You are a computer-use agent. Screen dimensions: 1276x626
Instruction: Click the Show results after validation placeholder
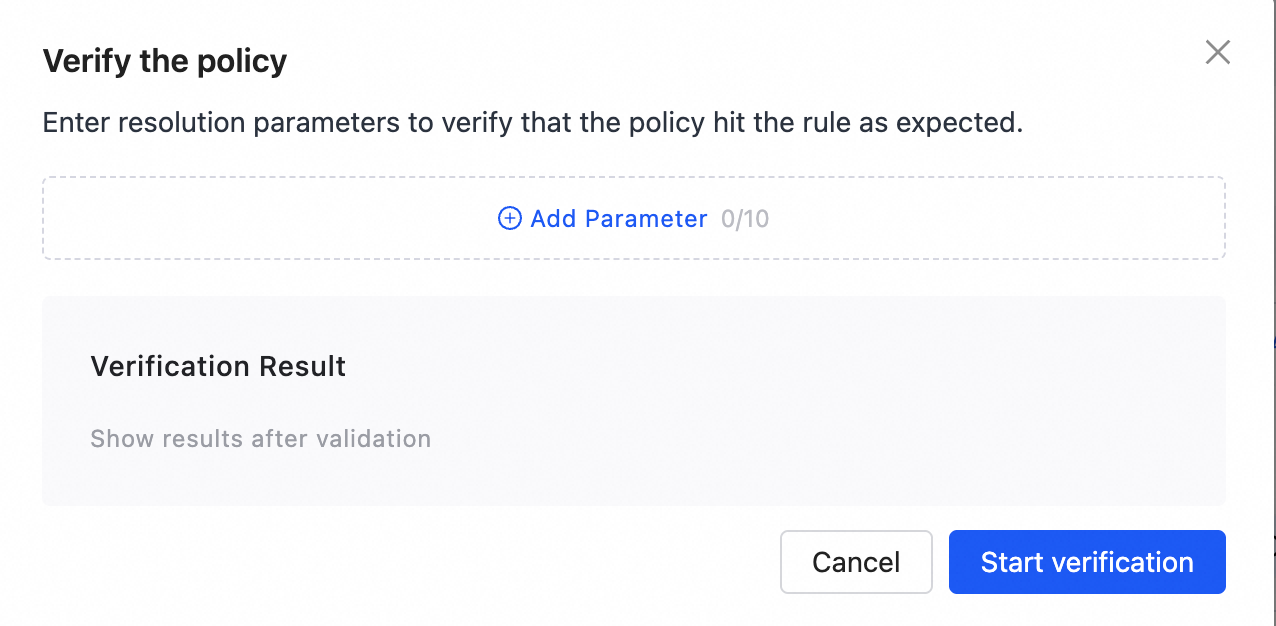pyautogui.click(x=260, y=438)
